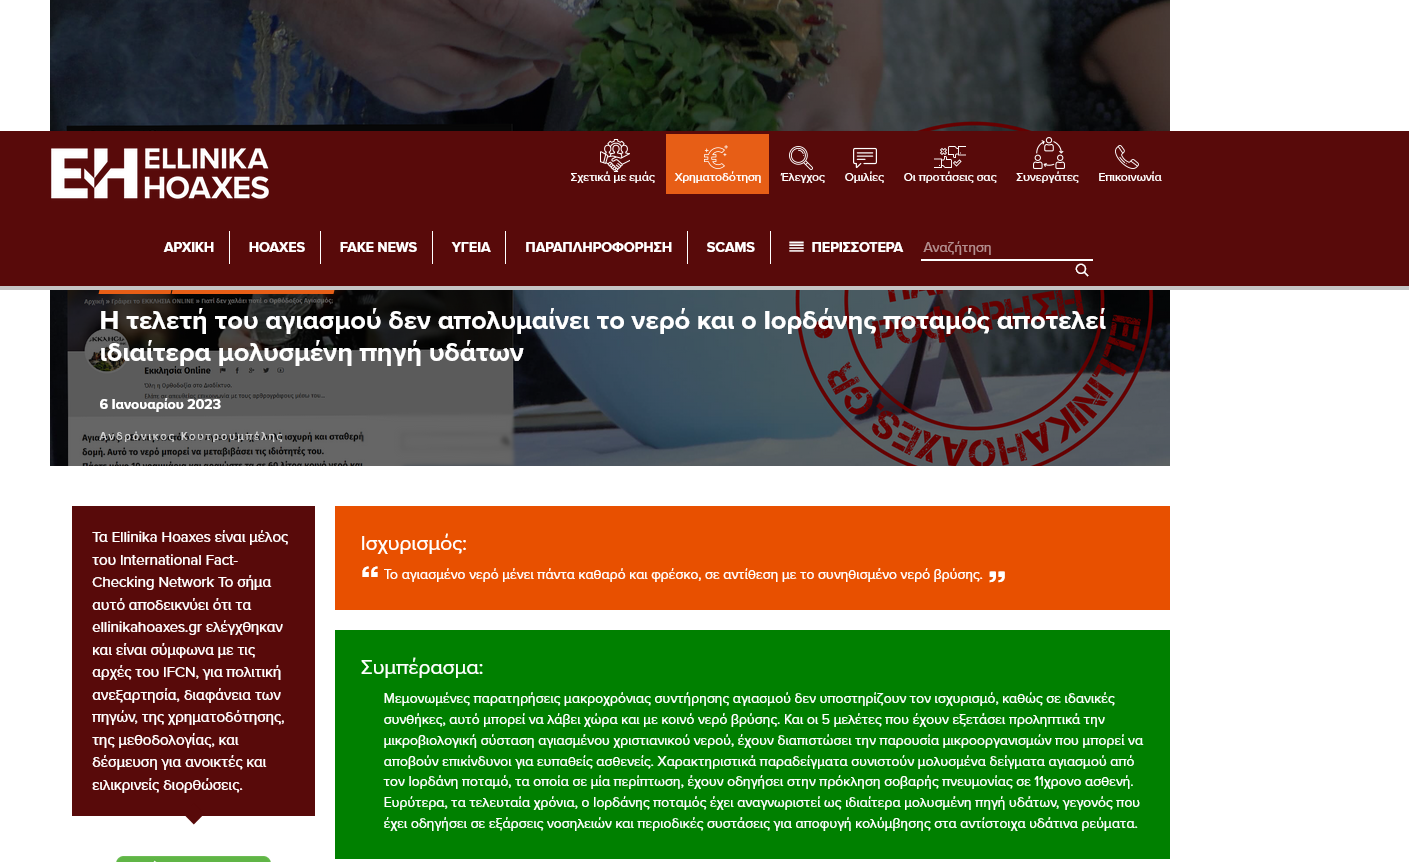Expand the ΠΕΡΙΣΣΟΤΕΡΑ menu

pos(846,247)
